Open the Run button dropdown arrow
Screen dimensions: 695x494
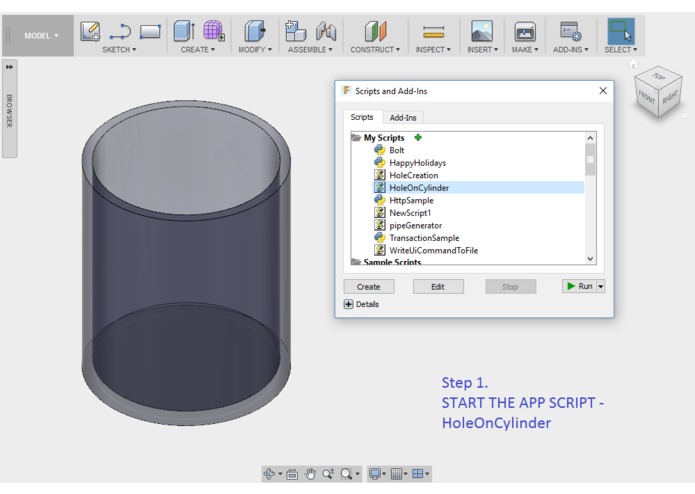tap(601, 287)
